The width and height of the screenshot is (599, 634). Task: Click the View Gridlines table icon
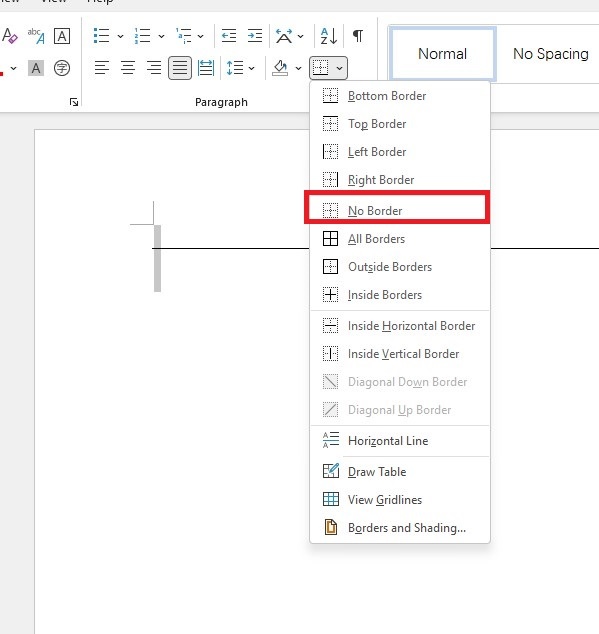[331, 499]
